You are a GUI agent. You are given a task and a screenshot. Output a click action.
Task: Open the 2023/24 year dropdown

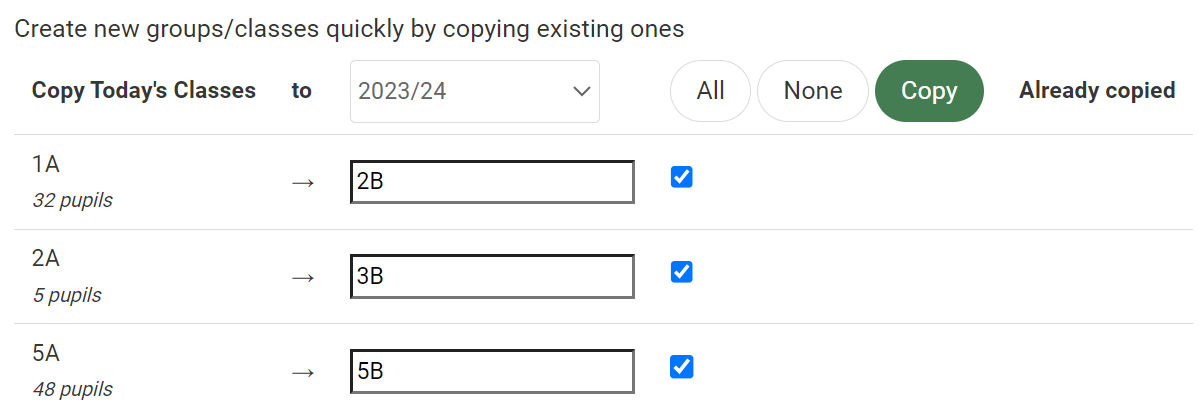point(474,91)
